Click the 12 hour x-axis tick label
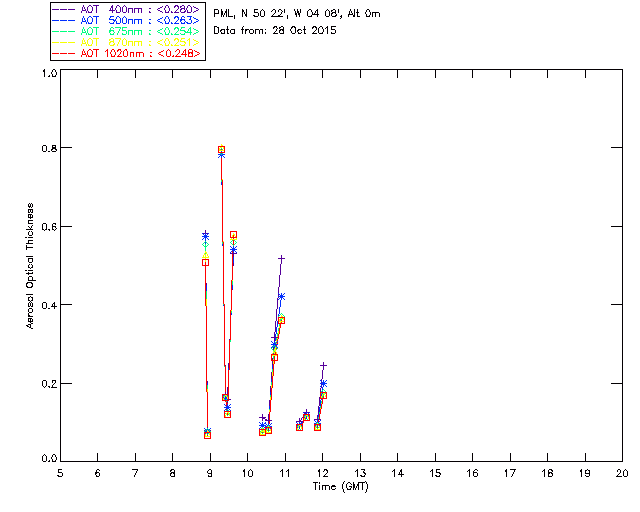This screenshot has width=640, height=512. pos(322,473)
